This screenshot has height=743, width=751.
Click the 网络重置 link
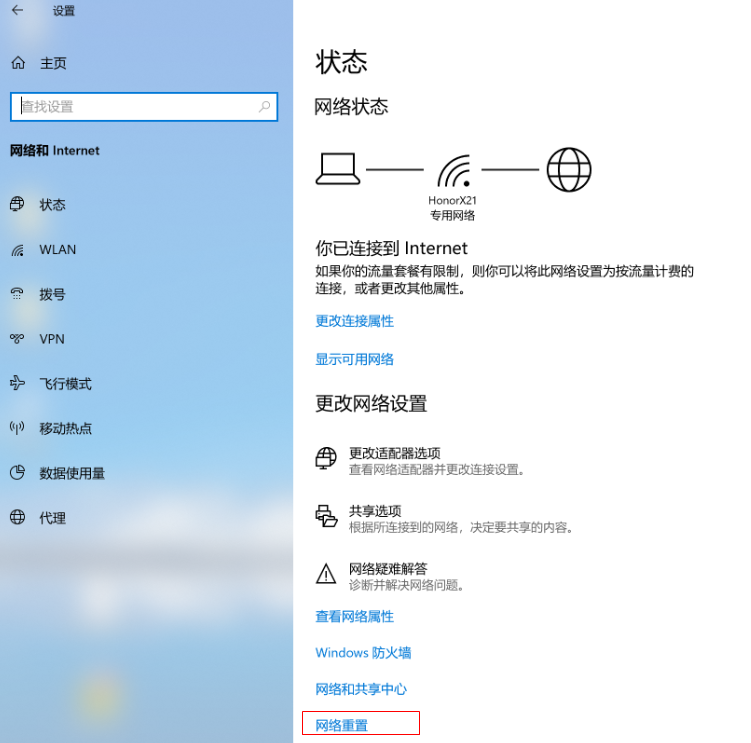pyautogui.click(x=342, y=725)
